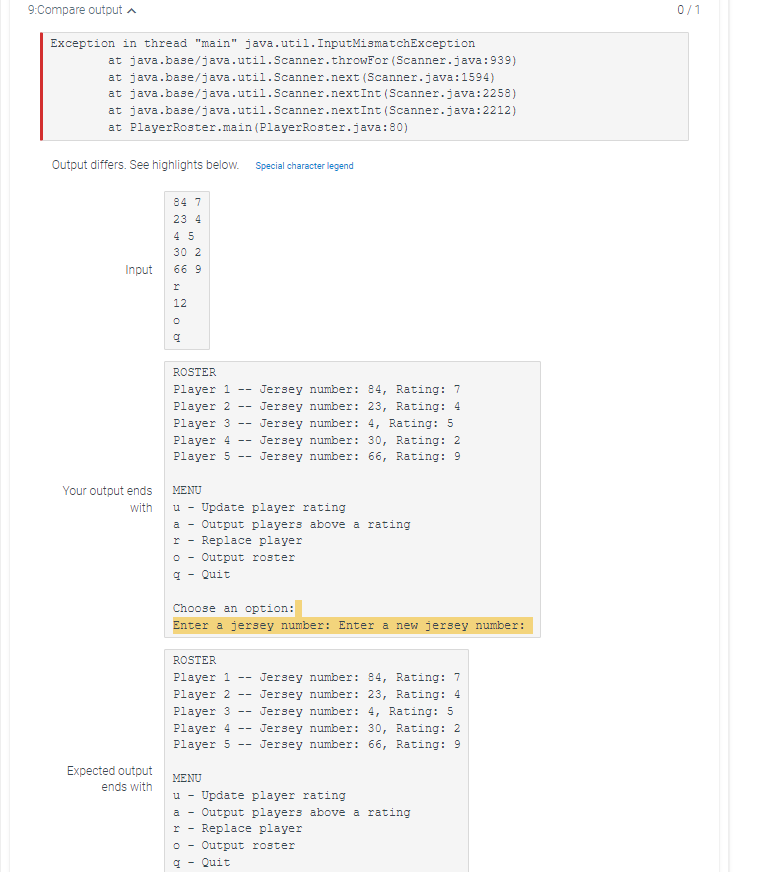Click MENU heading in expected output
The height and width of the screenshot is (872, 770).
click(187, 778)
